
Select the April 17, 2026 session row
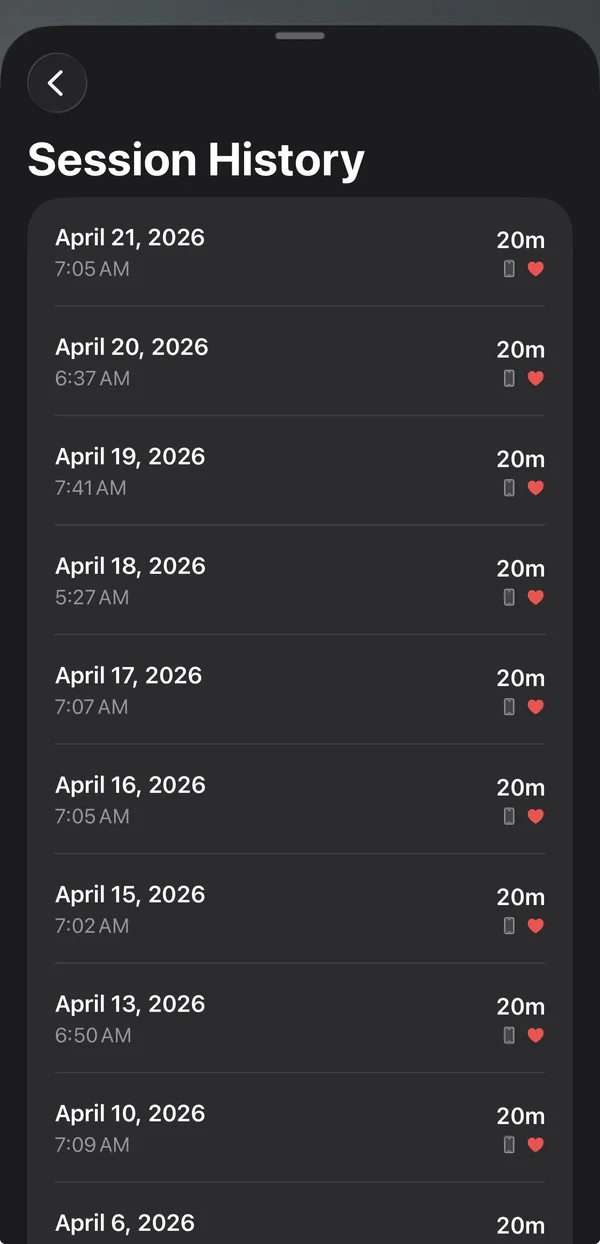(x=300, y=690)
